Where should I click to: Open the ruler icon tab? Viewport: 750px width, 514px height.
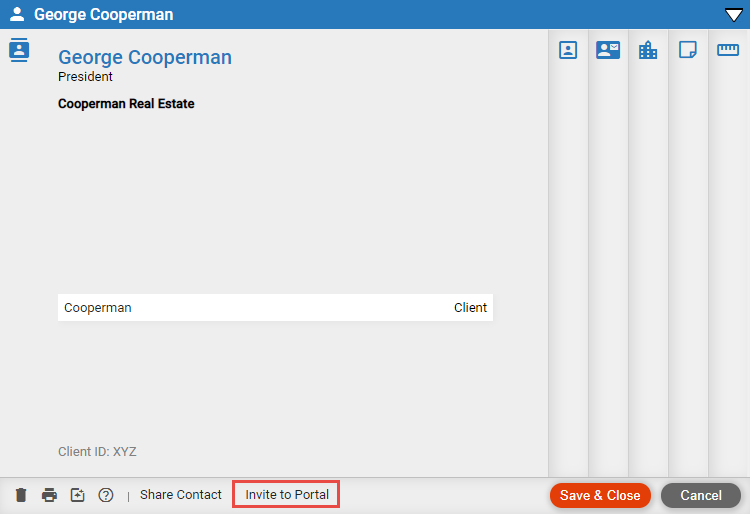tap(728, 50)
